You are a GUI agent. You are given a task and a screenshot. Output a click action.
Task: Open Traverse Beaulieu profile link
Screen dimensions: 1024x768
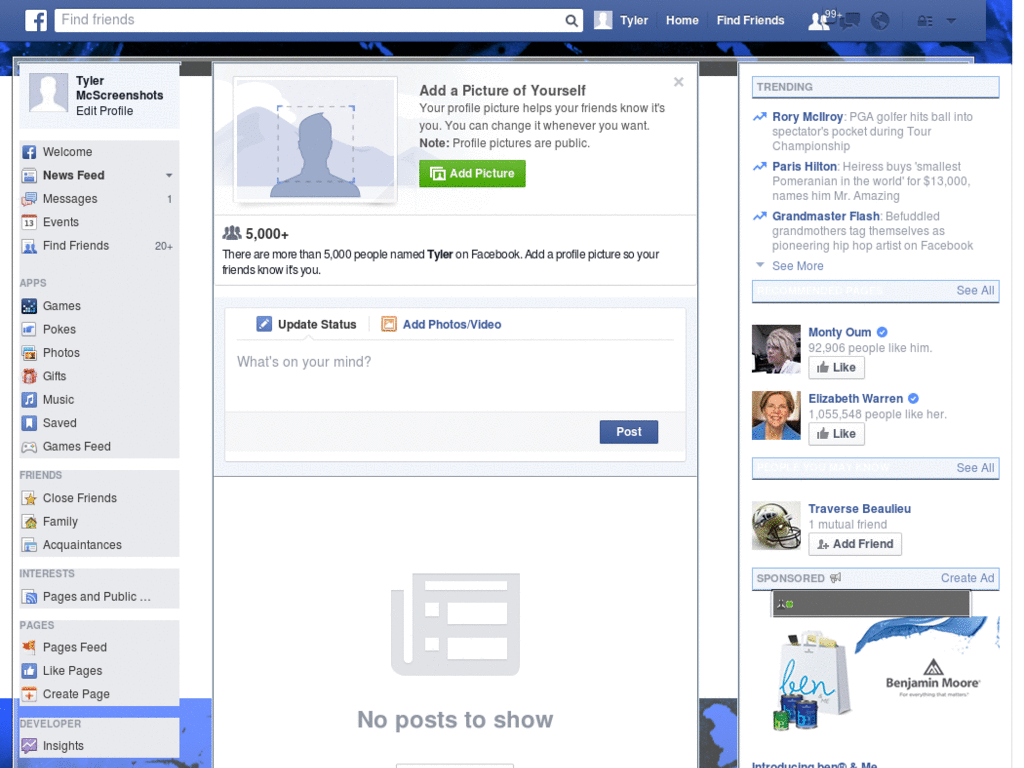click(859, 509)
